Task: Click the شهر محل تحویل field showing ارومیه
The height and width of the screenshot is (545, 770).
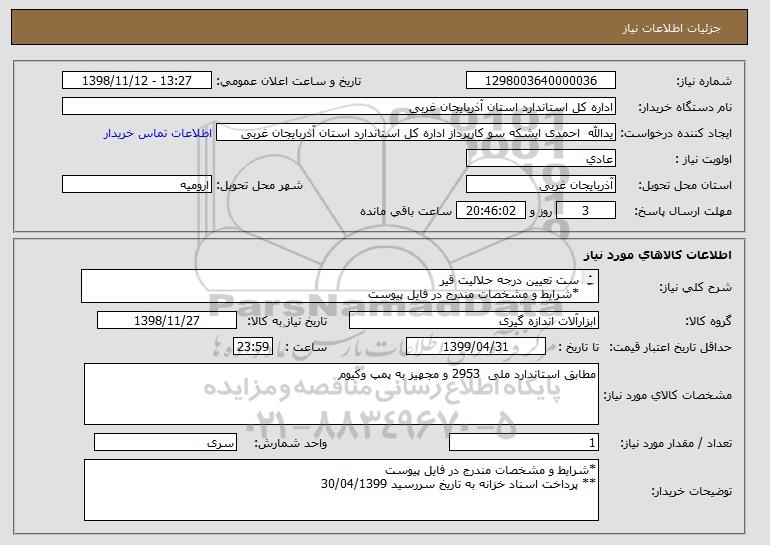Action: click(137, 185)
